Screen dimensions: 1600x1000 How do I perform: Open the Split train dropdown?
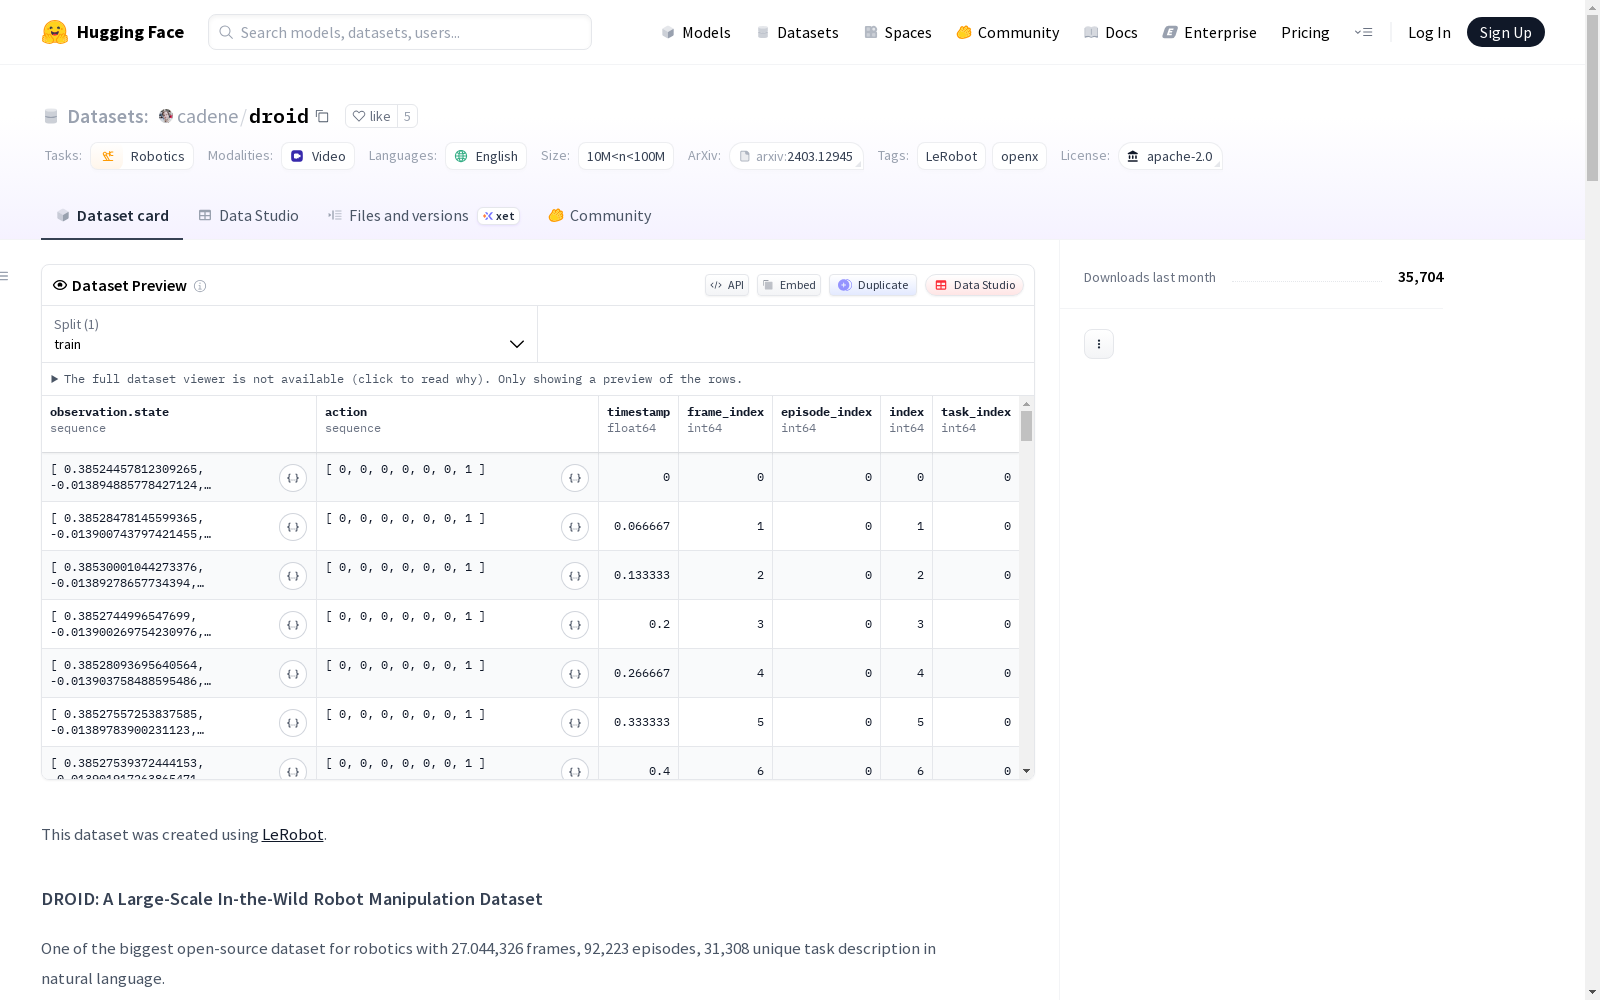click(x=290, y=334)
